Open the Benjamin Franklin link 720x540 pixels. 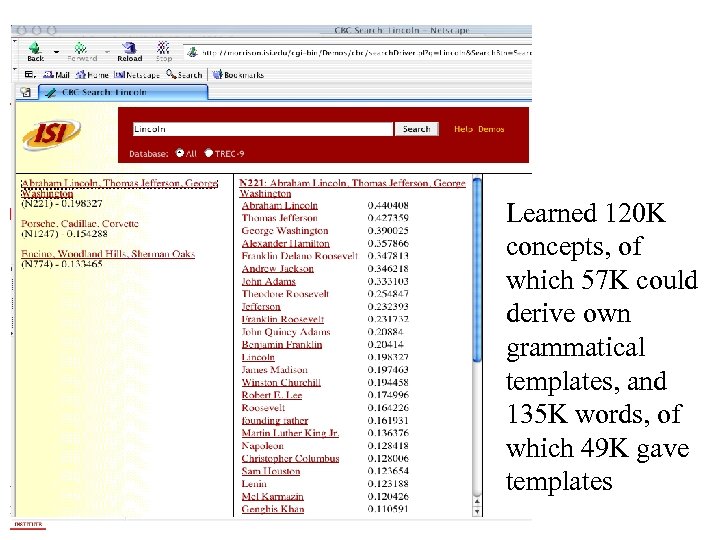click(x=282, y=344)
